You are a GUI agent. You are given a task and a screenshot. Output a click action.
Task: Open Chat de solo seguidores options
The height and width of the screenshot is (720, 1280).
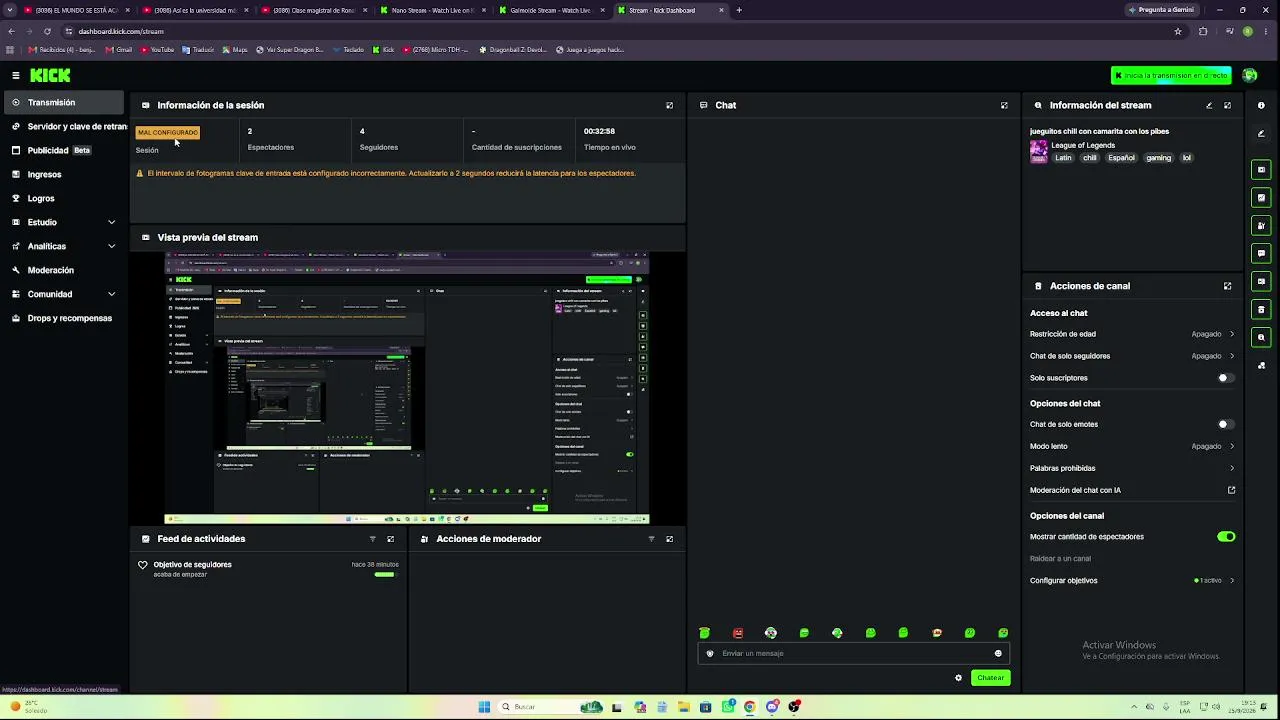(x=1132, y=356)
